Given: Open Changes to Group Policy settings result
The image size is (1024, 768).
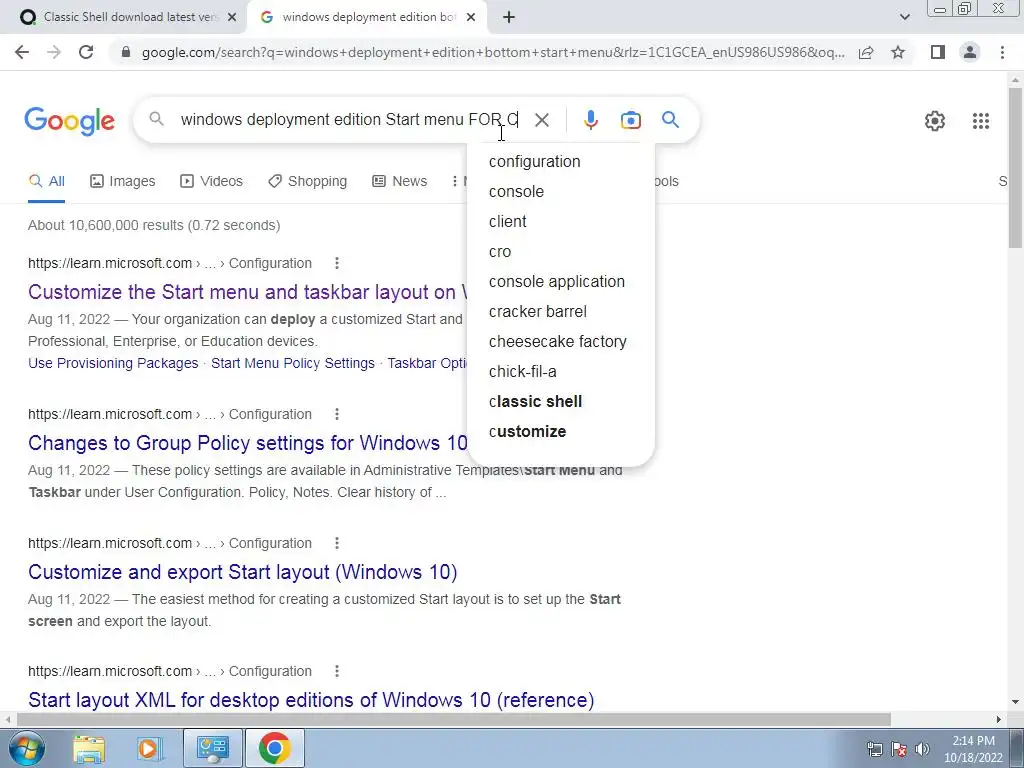Looking at the screenshot, I should (248, 443).
